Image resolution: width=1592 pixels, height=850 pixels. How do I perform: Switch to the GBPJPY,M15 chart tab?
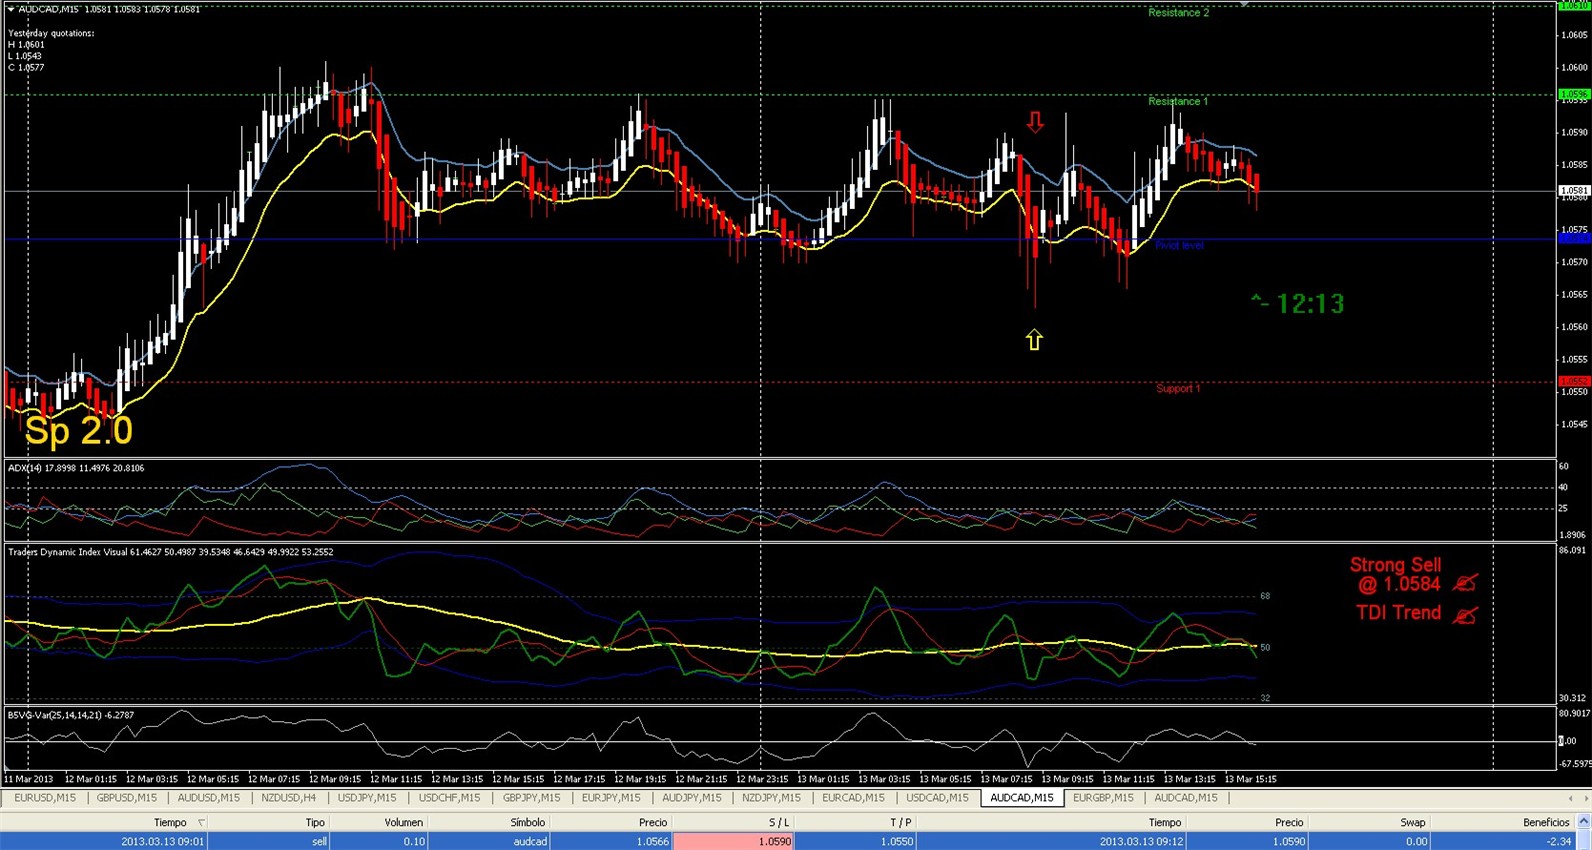(x=531, y=798)
